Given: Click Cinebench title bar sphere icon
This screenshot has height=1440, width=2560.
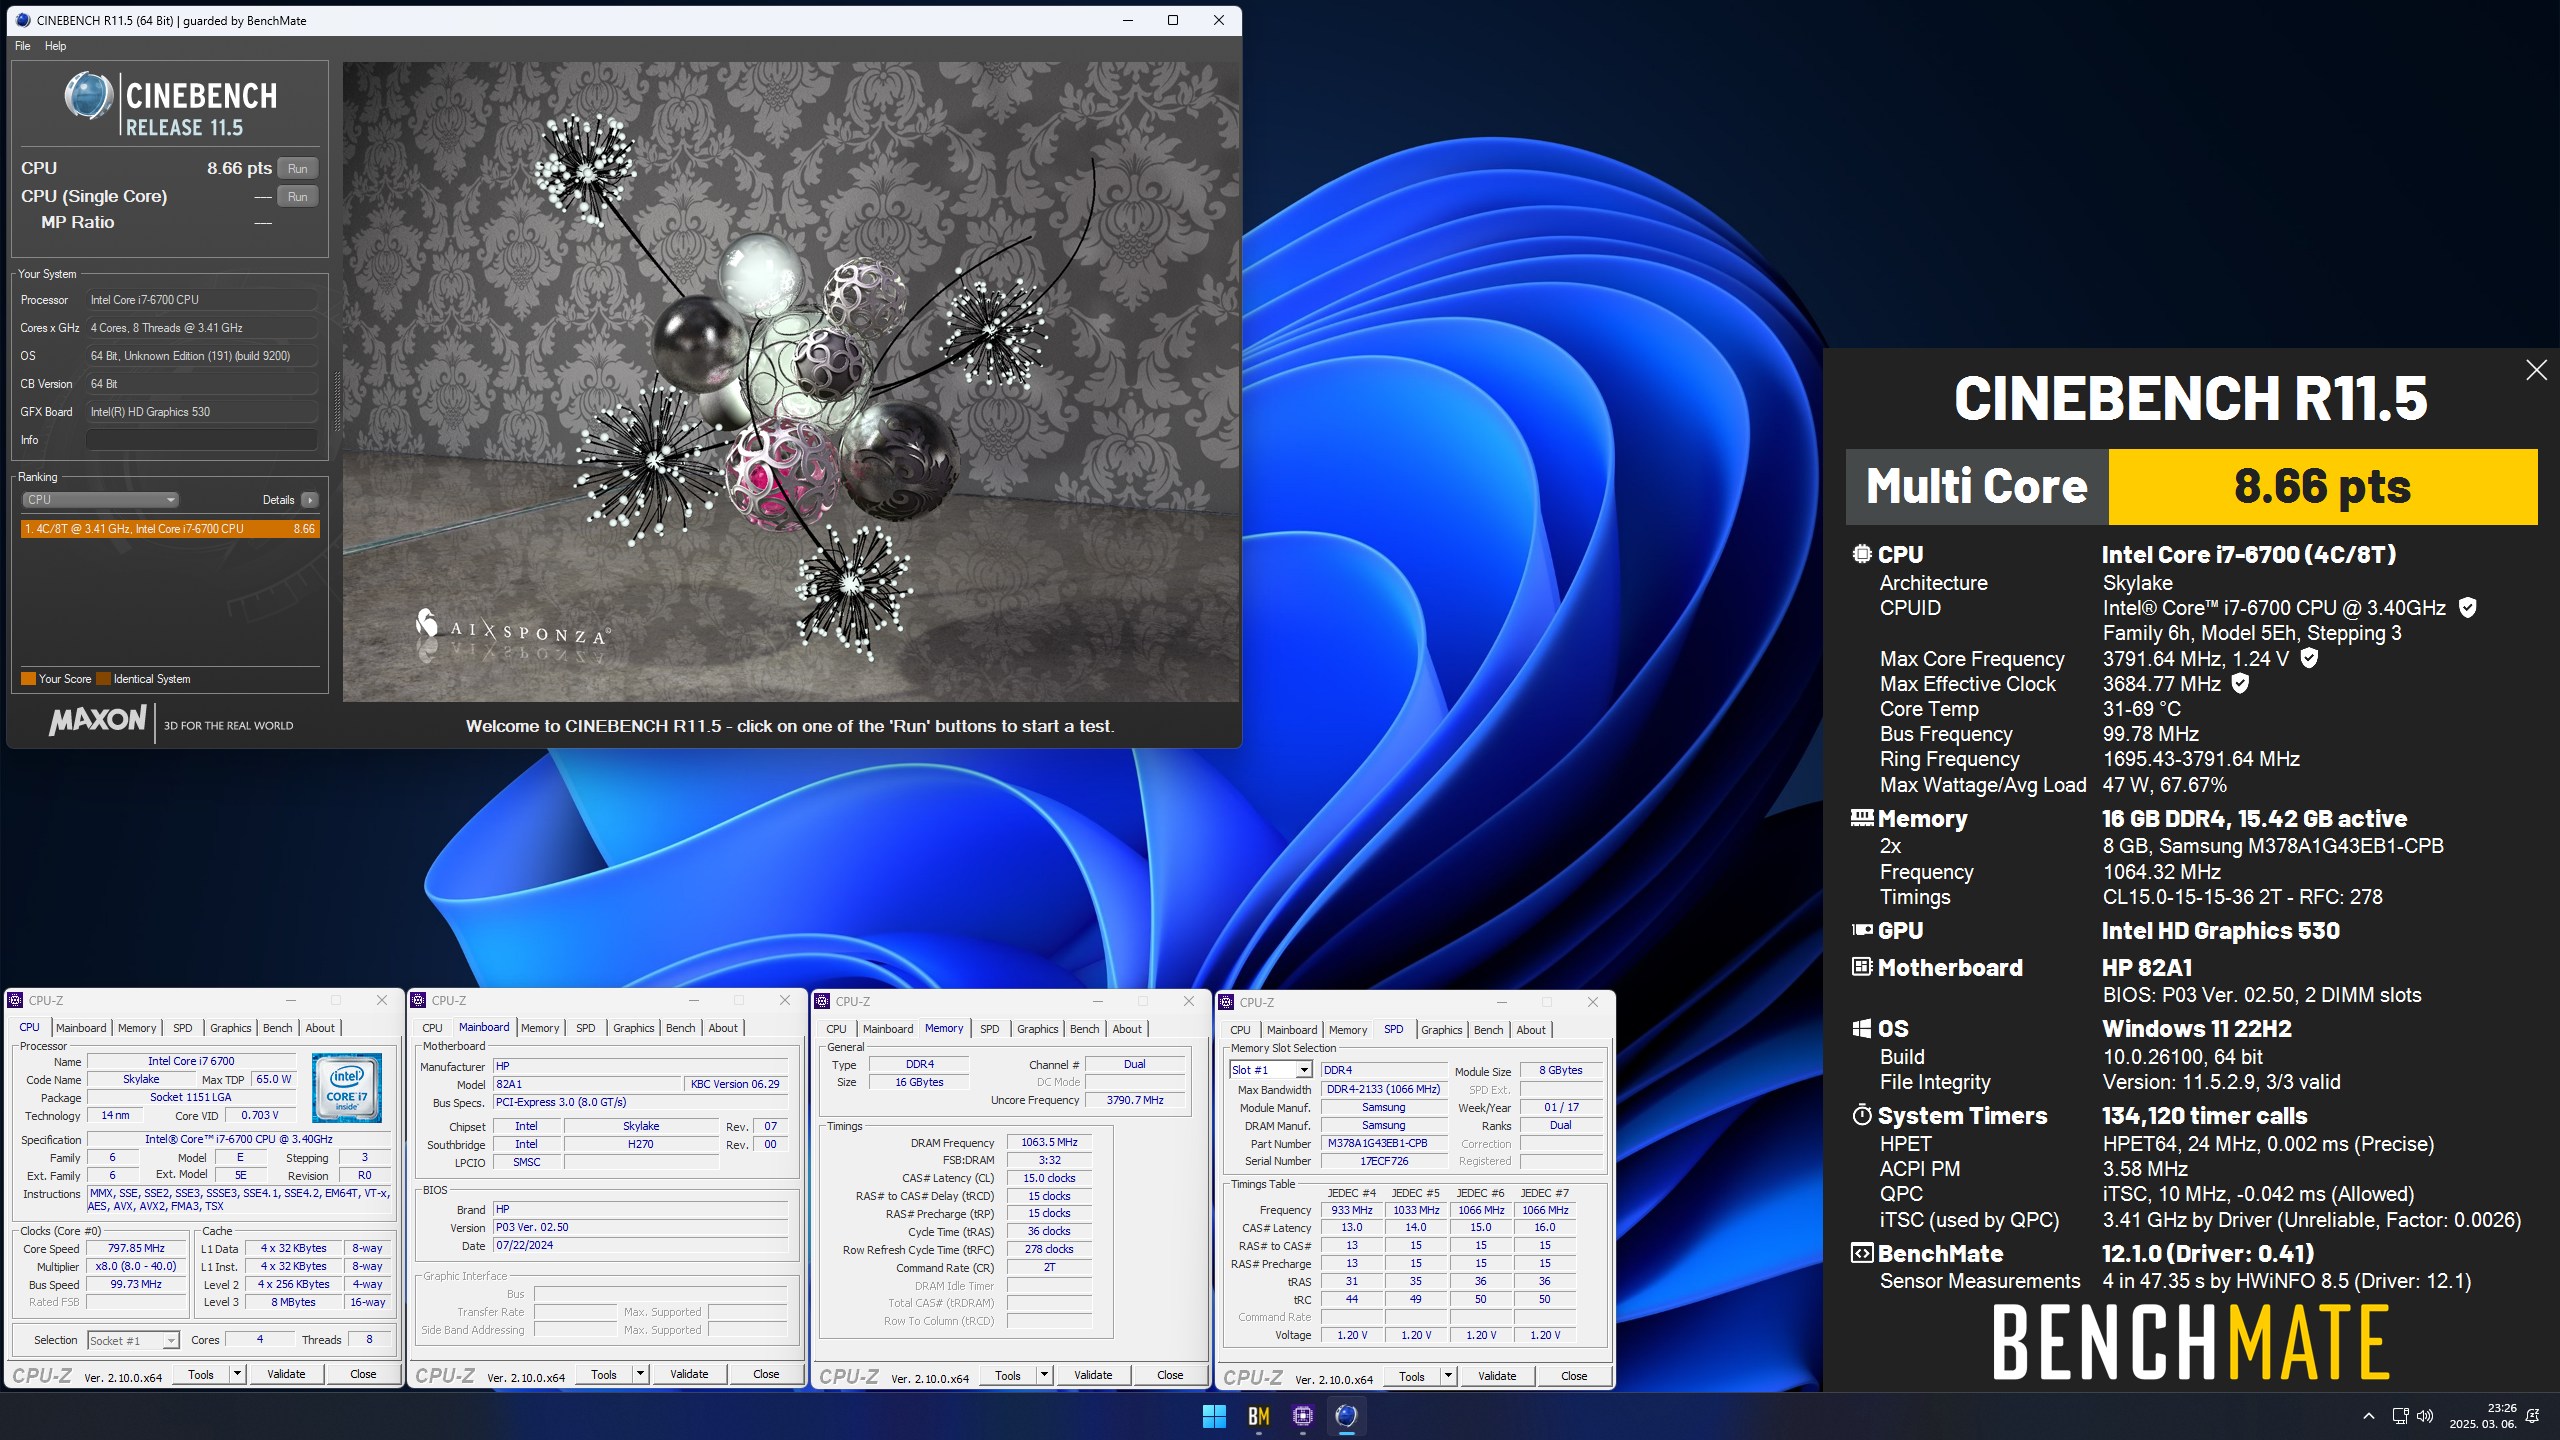Looking at the screenshot, I should click(x=22, y=20).
